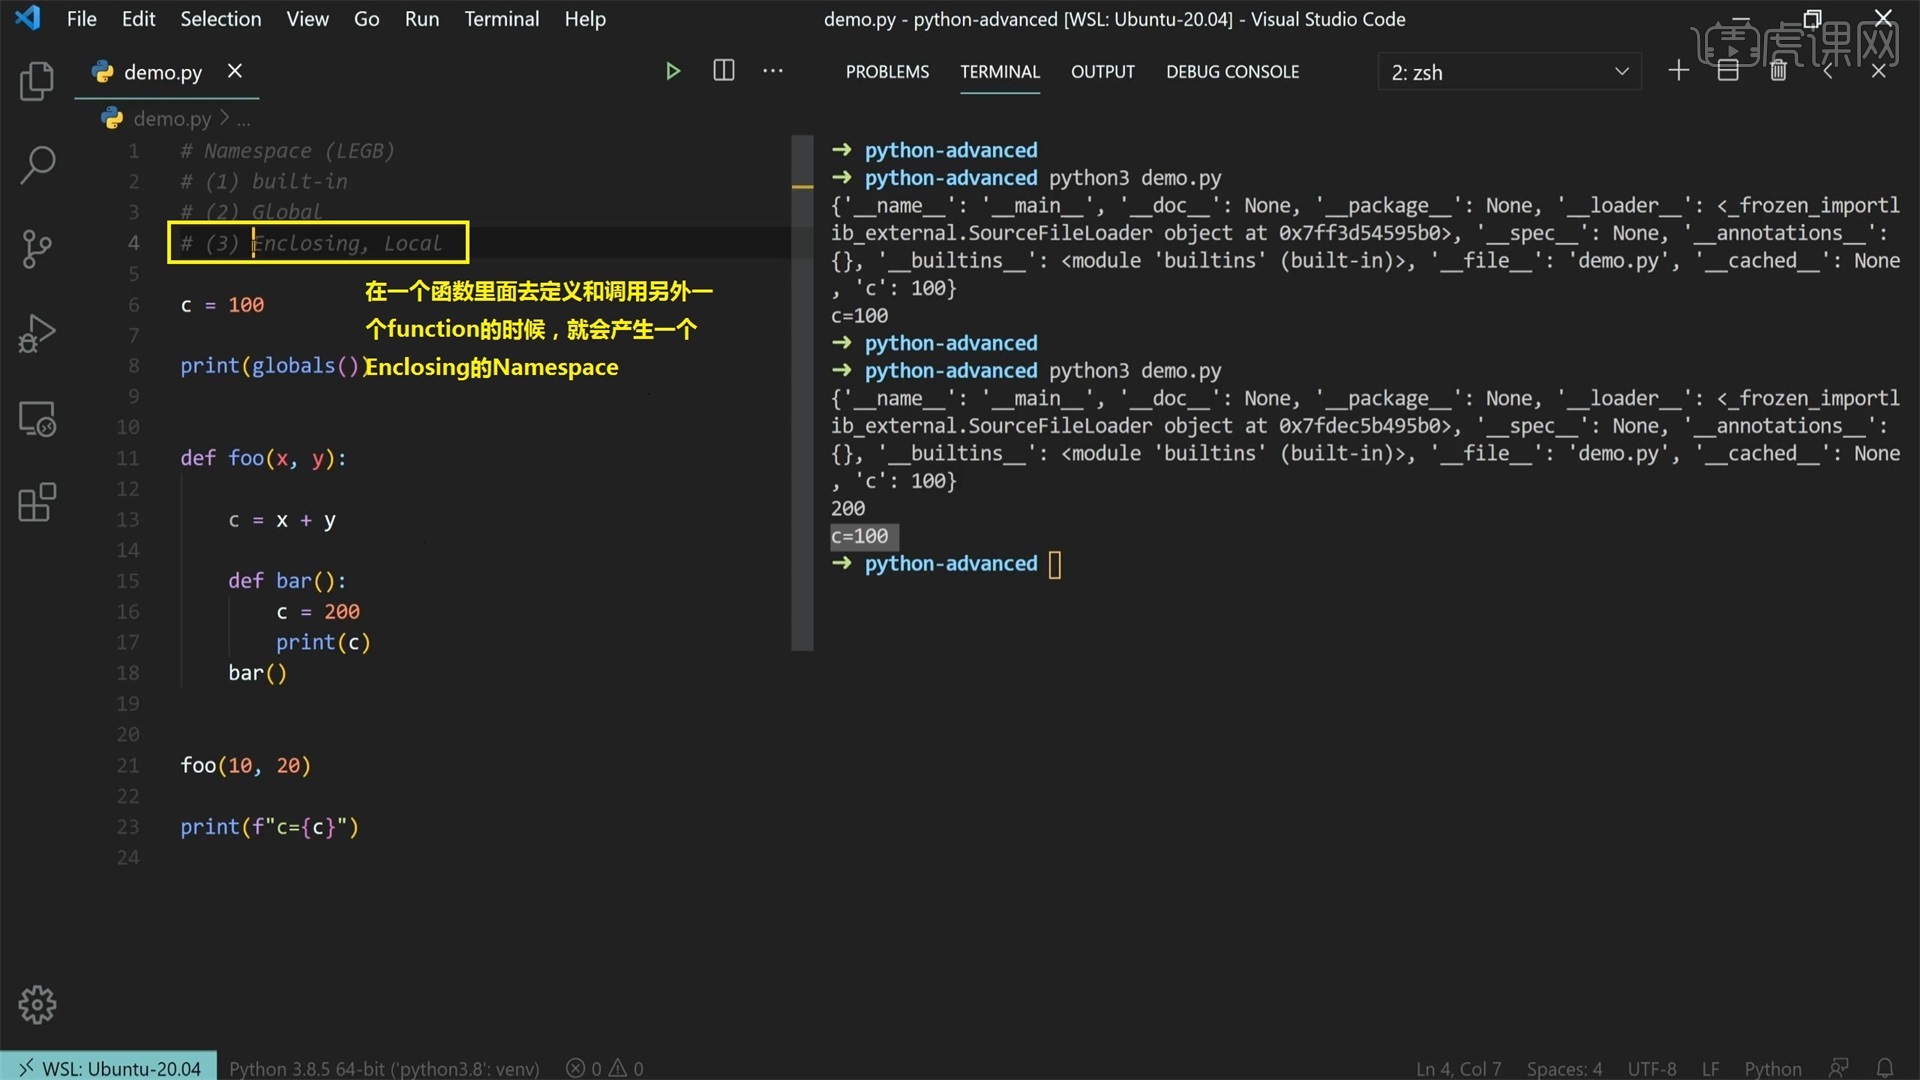1920x1080 pixels.
Task: Create a new terminal with plus icon
Action: point(1678,70)
